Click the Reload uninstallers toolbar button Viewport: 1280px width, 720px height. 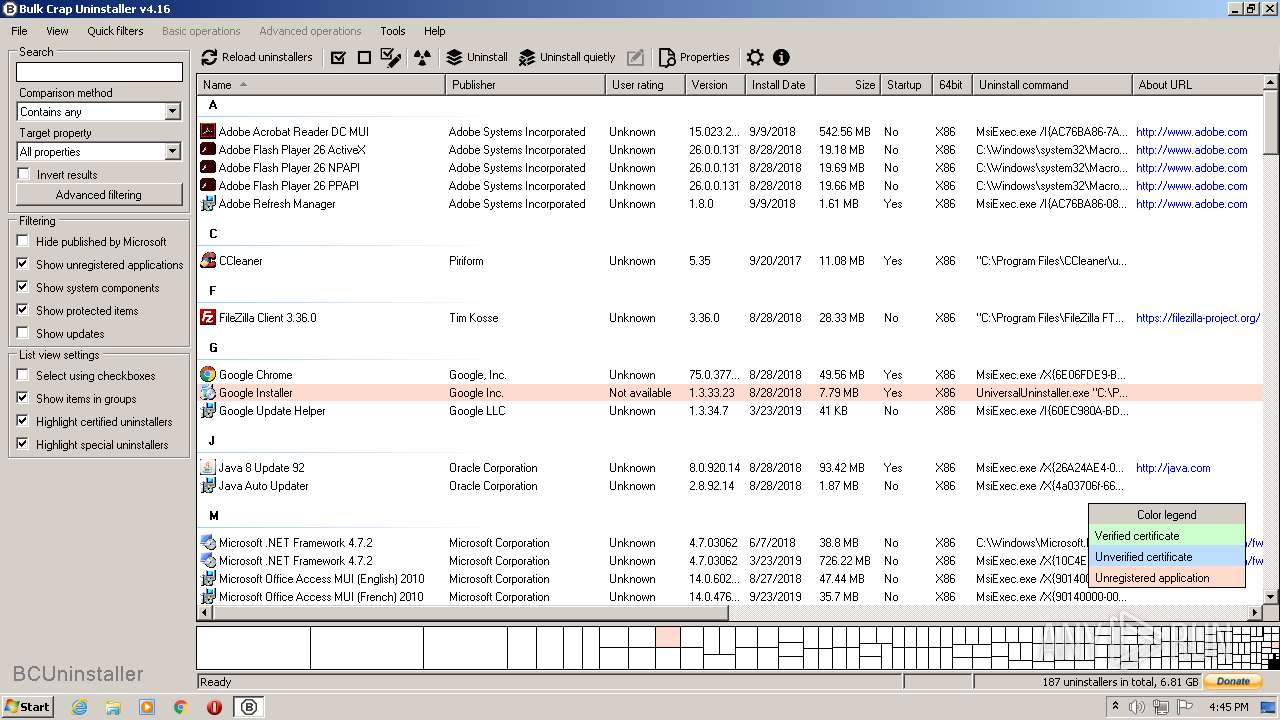(257, 57)
